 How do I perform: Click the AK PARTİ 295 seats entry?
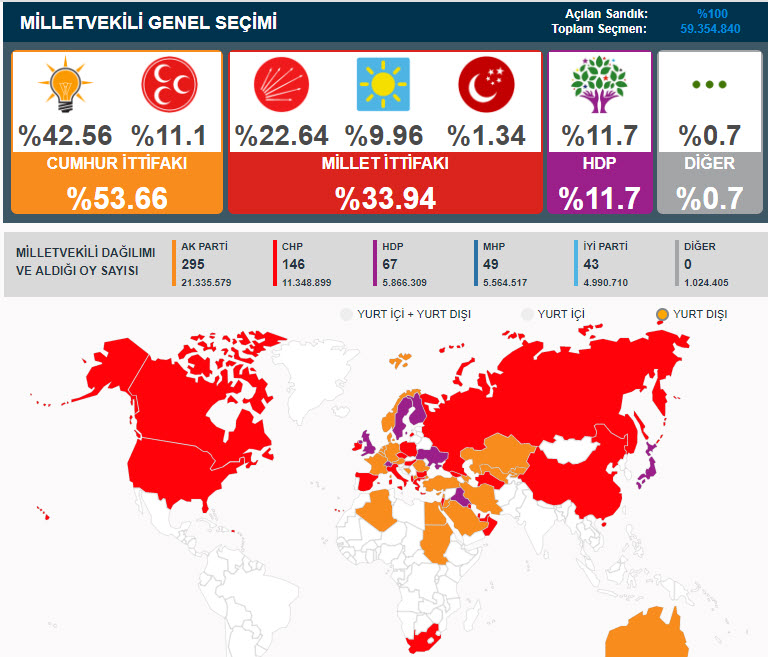click(202, 264)
